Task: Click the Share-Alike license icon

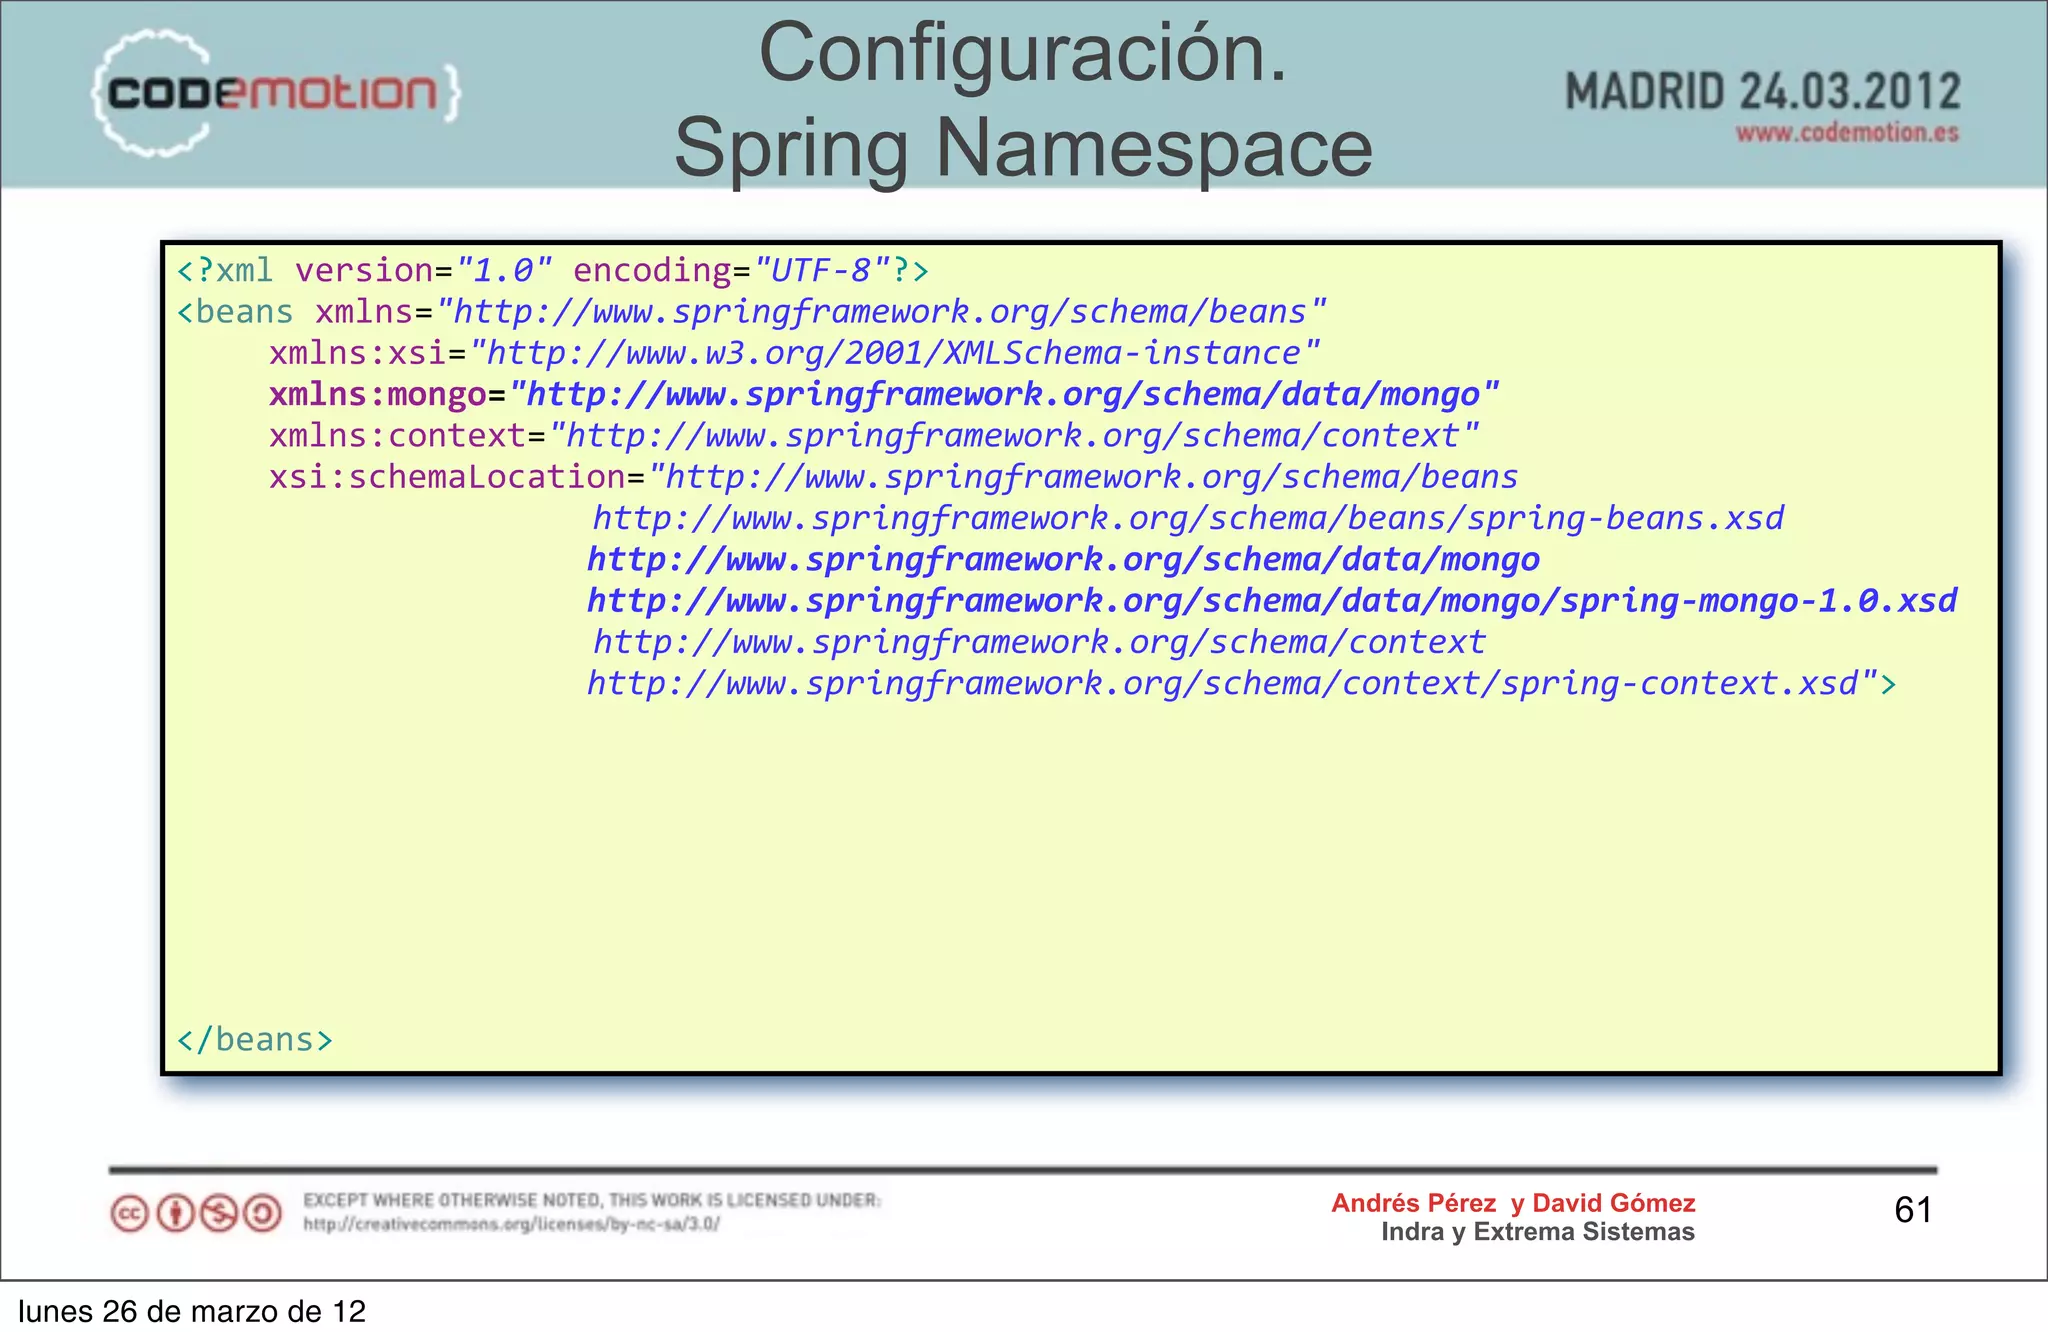Action: click(x=263, y=1214)
